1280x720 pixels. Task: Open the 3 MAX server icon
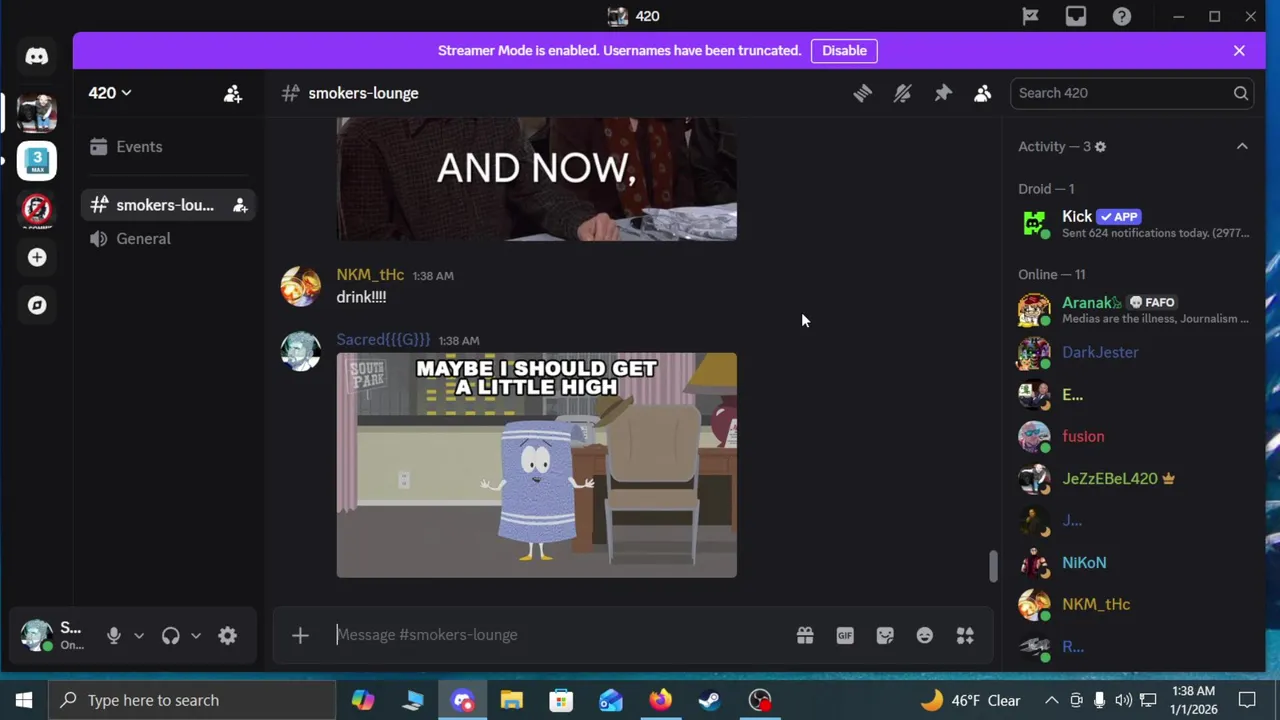(37, 161)
